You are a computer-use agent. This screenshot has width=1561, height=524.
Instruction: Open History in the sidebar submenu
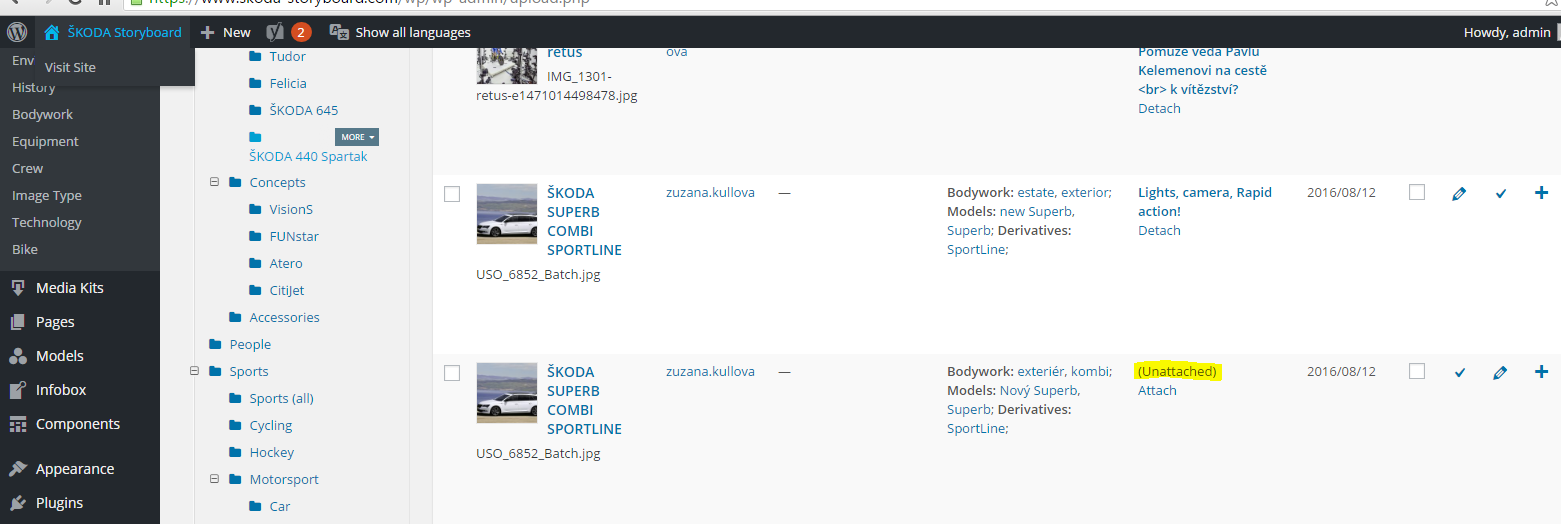coord(34,87)
